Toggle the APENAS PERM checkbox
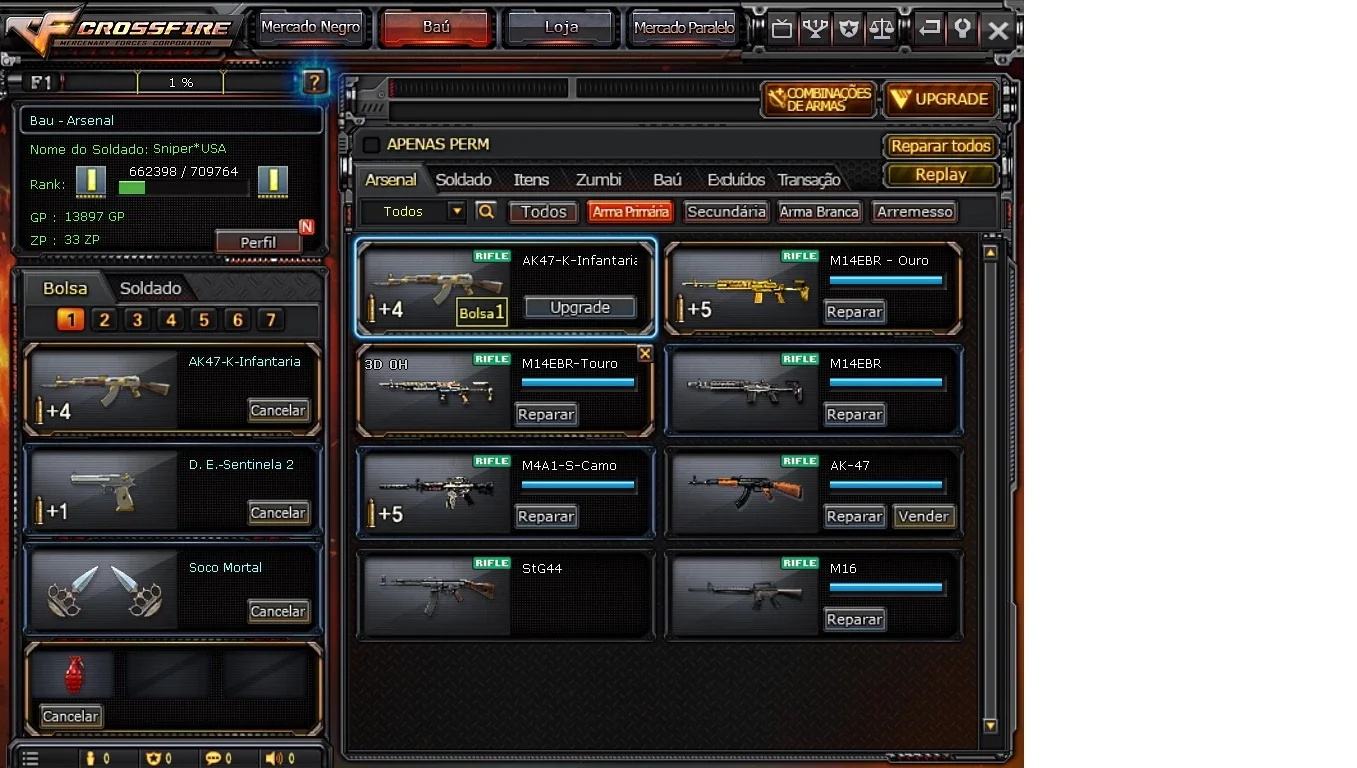Image resolution: width=1357 pixels, height=768 pixels. tap(371, 144)
